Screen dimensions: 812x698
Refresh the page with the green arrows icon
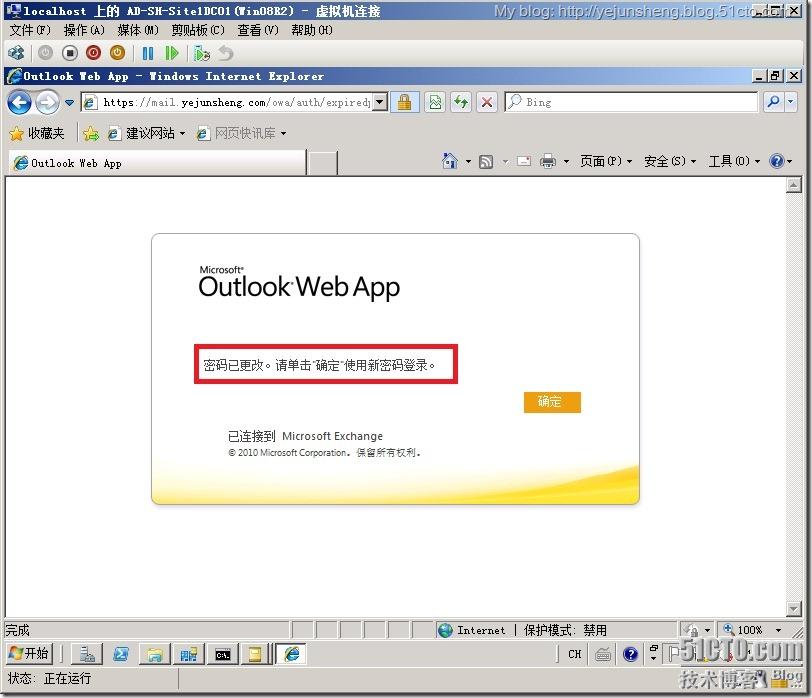[x=461, y=102]
